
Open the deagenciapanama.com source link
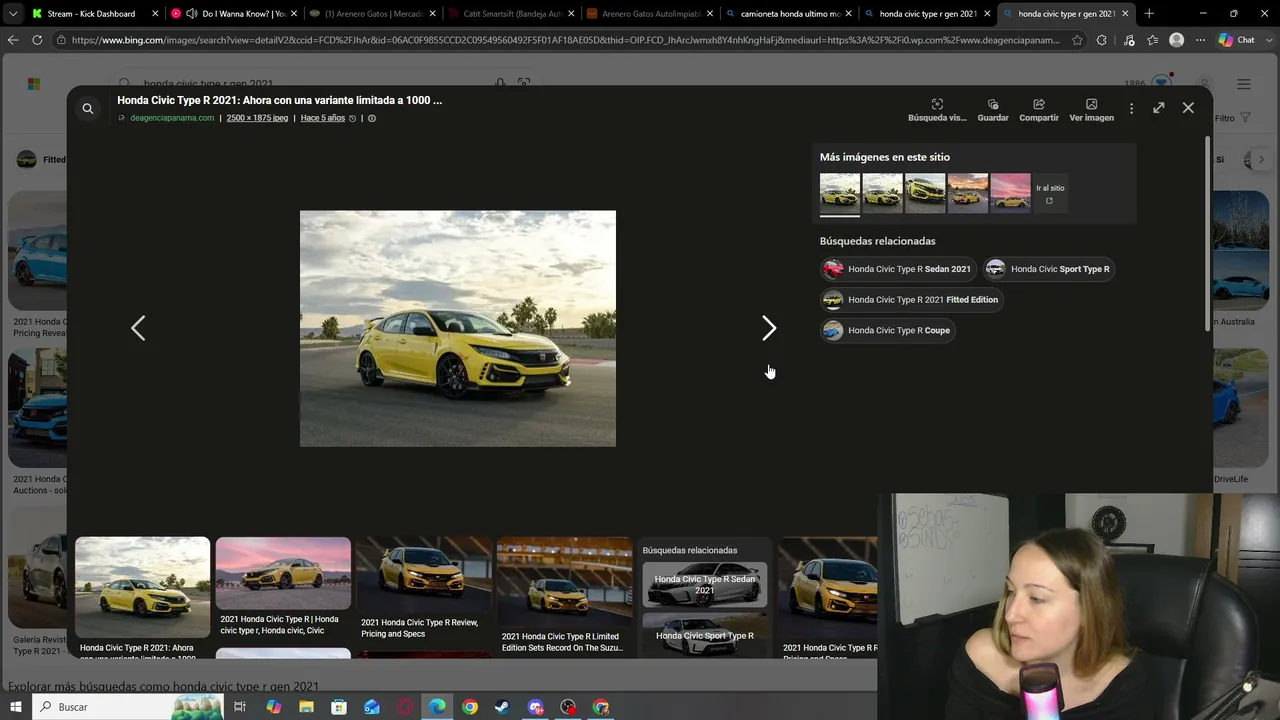[x=172, y=118]
